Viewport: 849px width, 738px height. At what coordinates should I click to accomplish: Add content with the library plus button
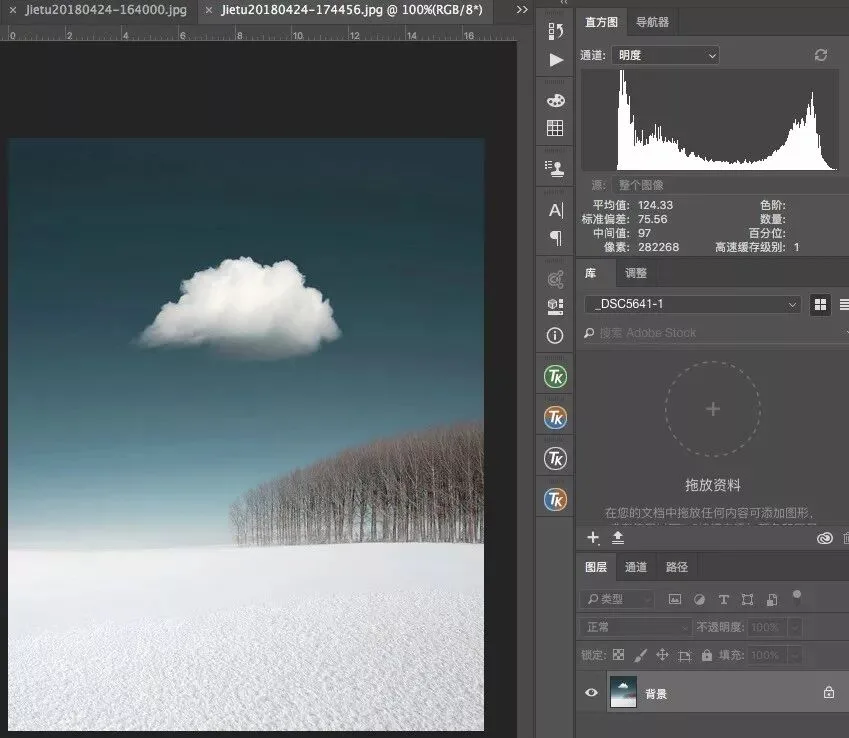pyautogui.click(x=593, y=538)
